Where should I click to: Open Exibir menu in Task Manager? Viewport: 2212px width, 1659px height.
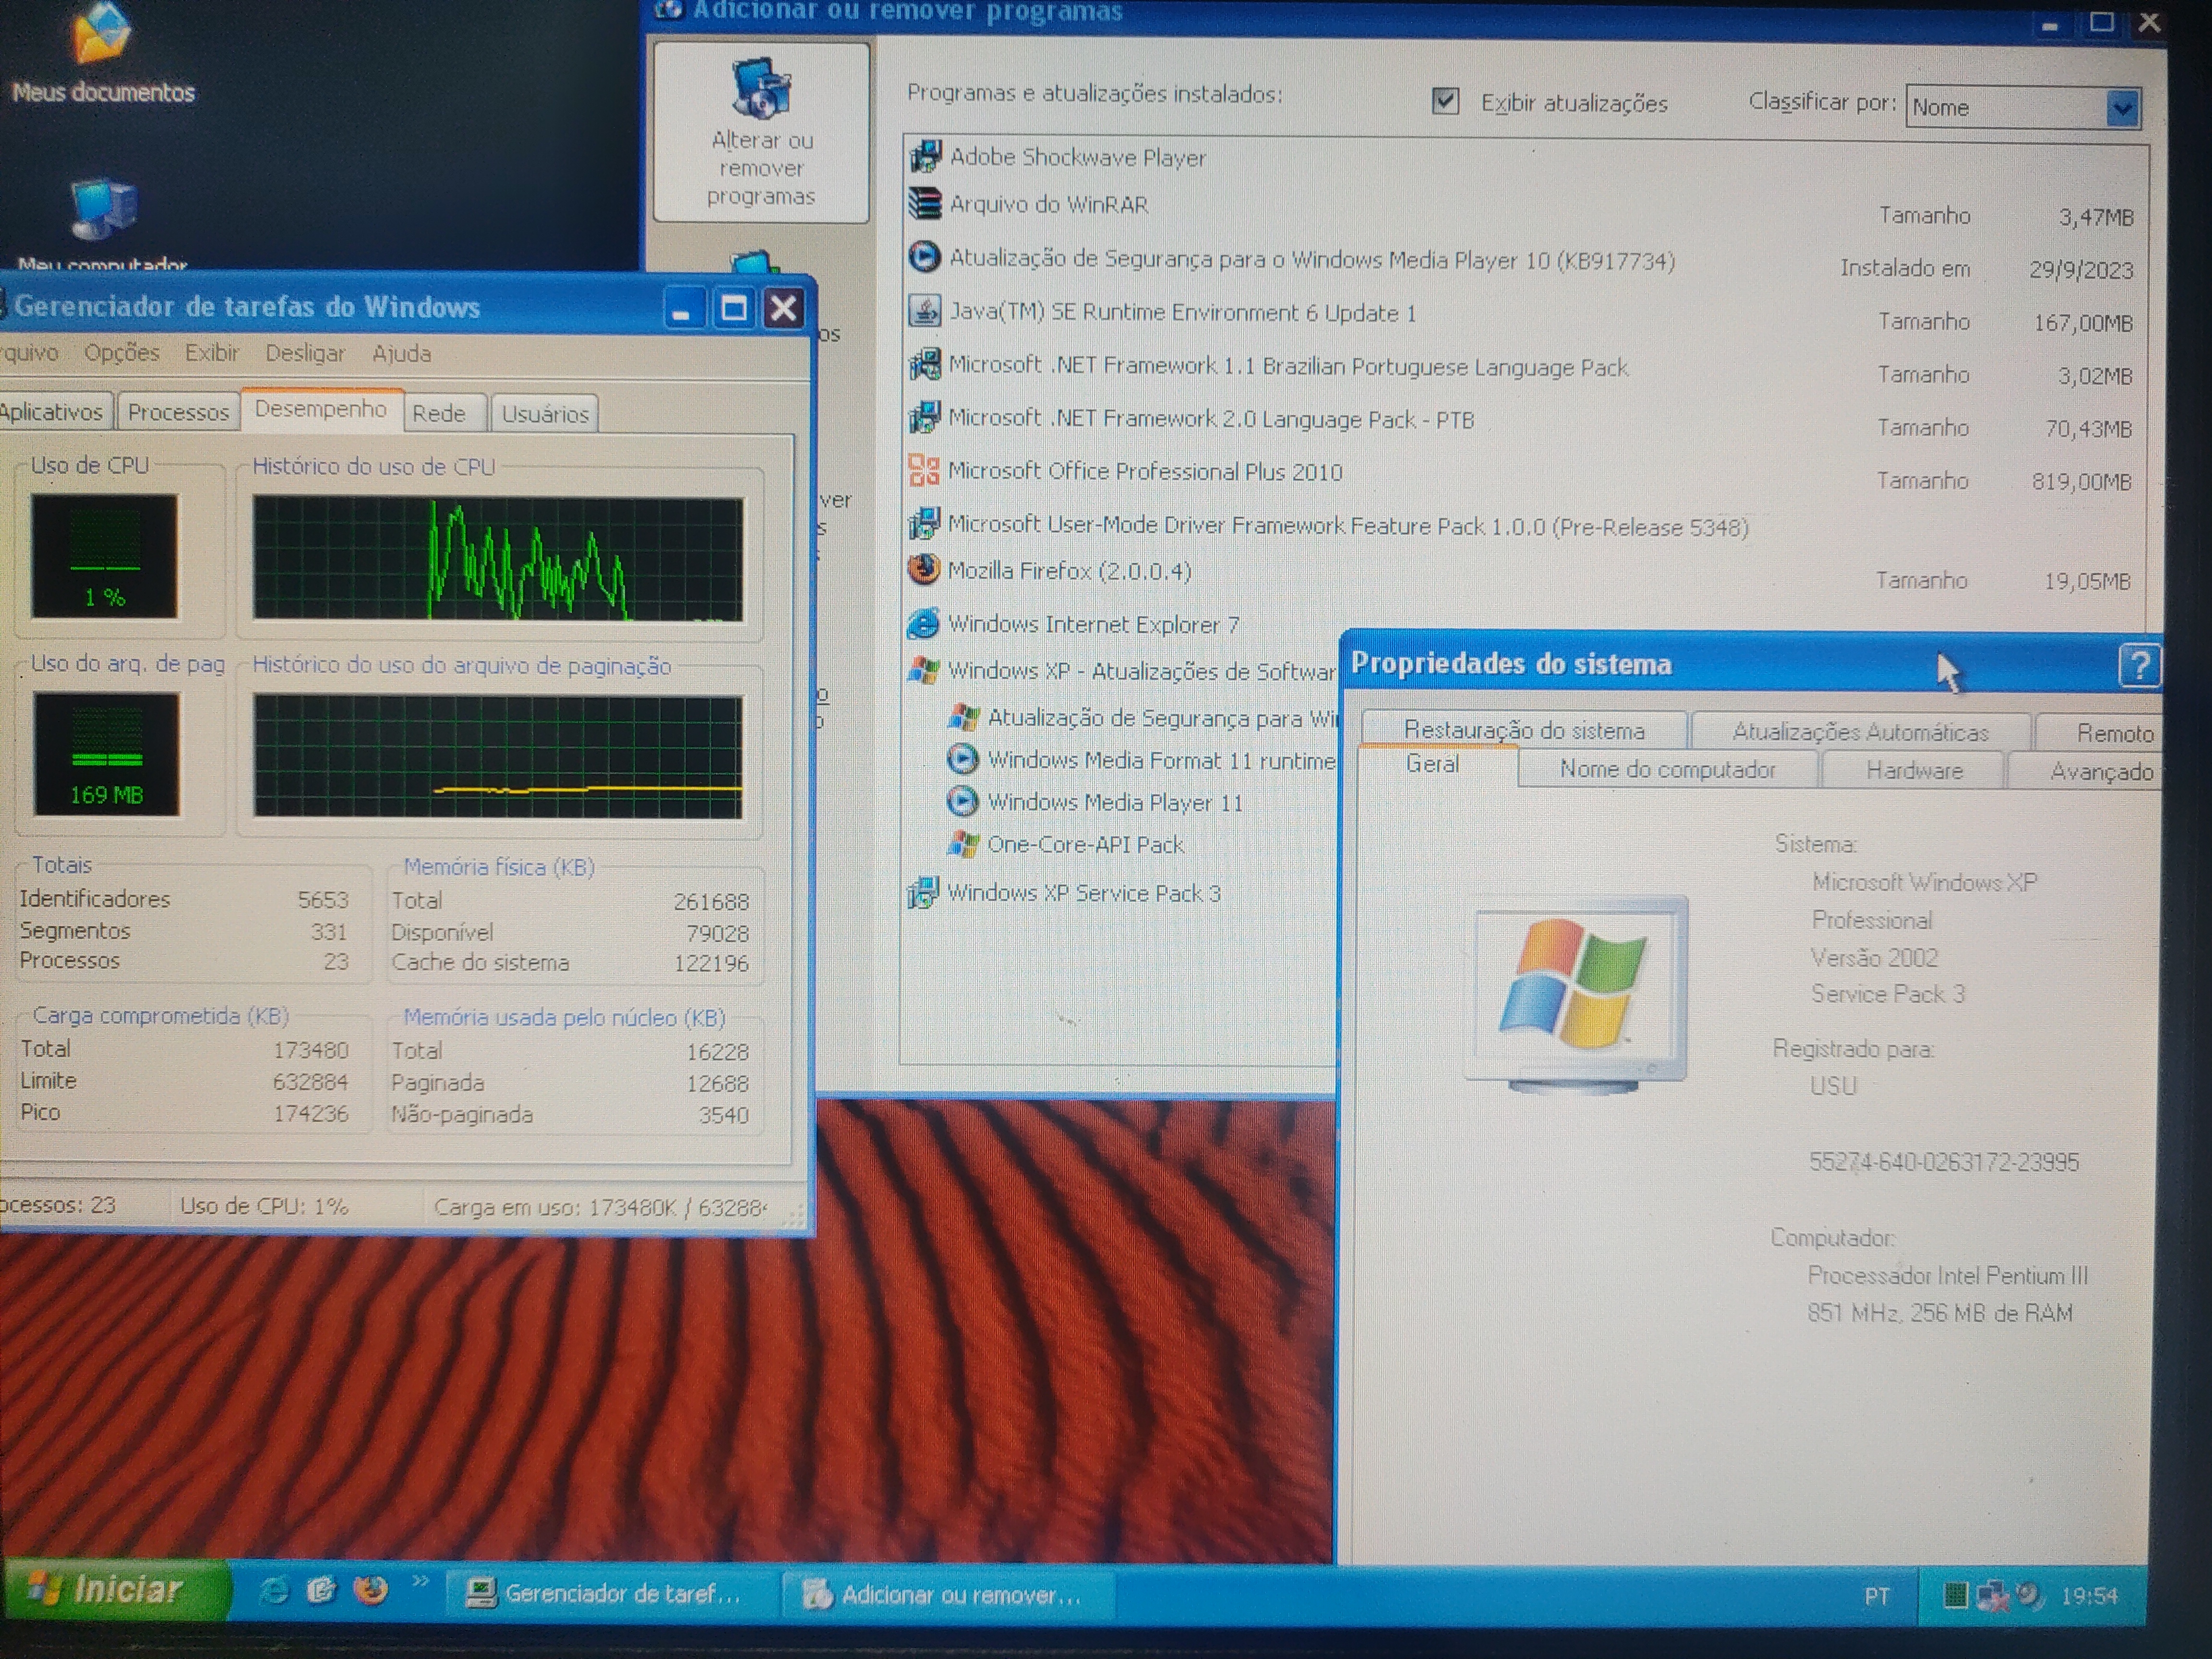(211, 353)
